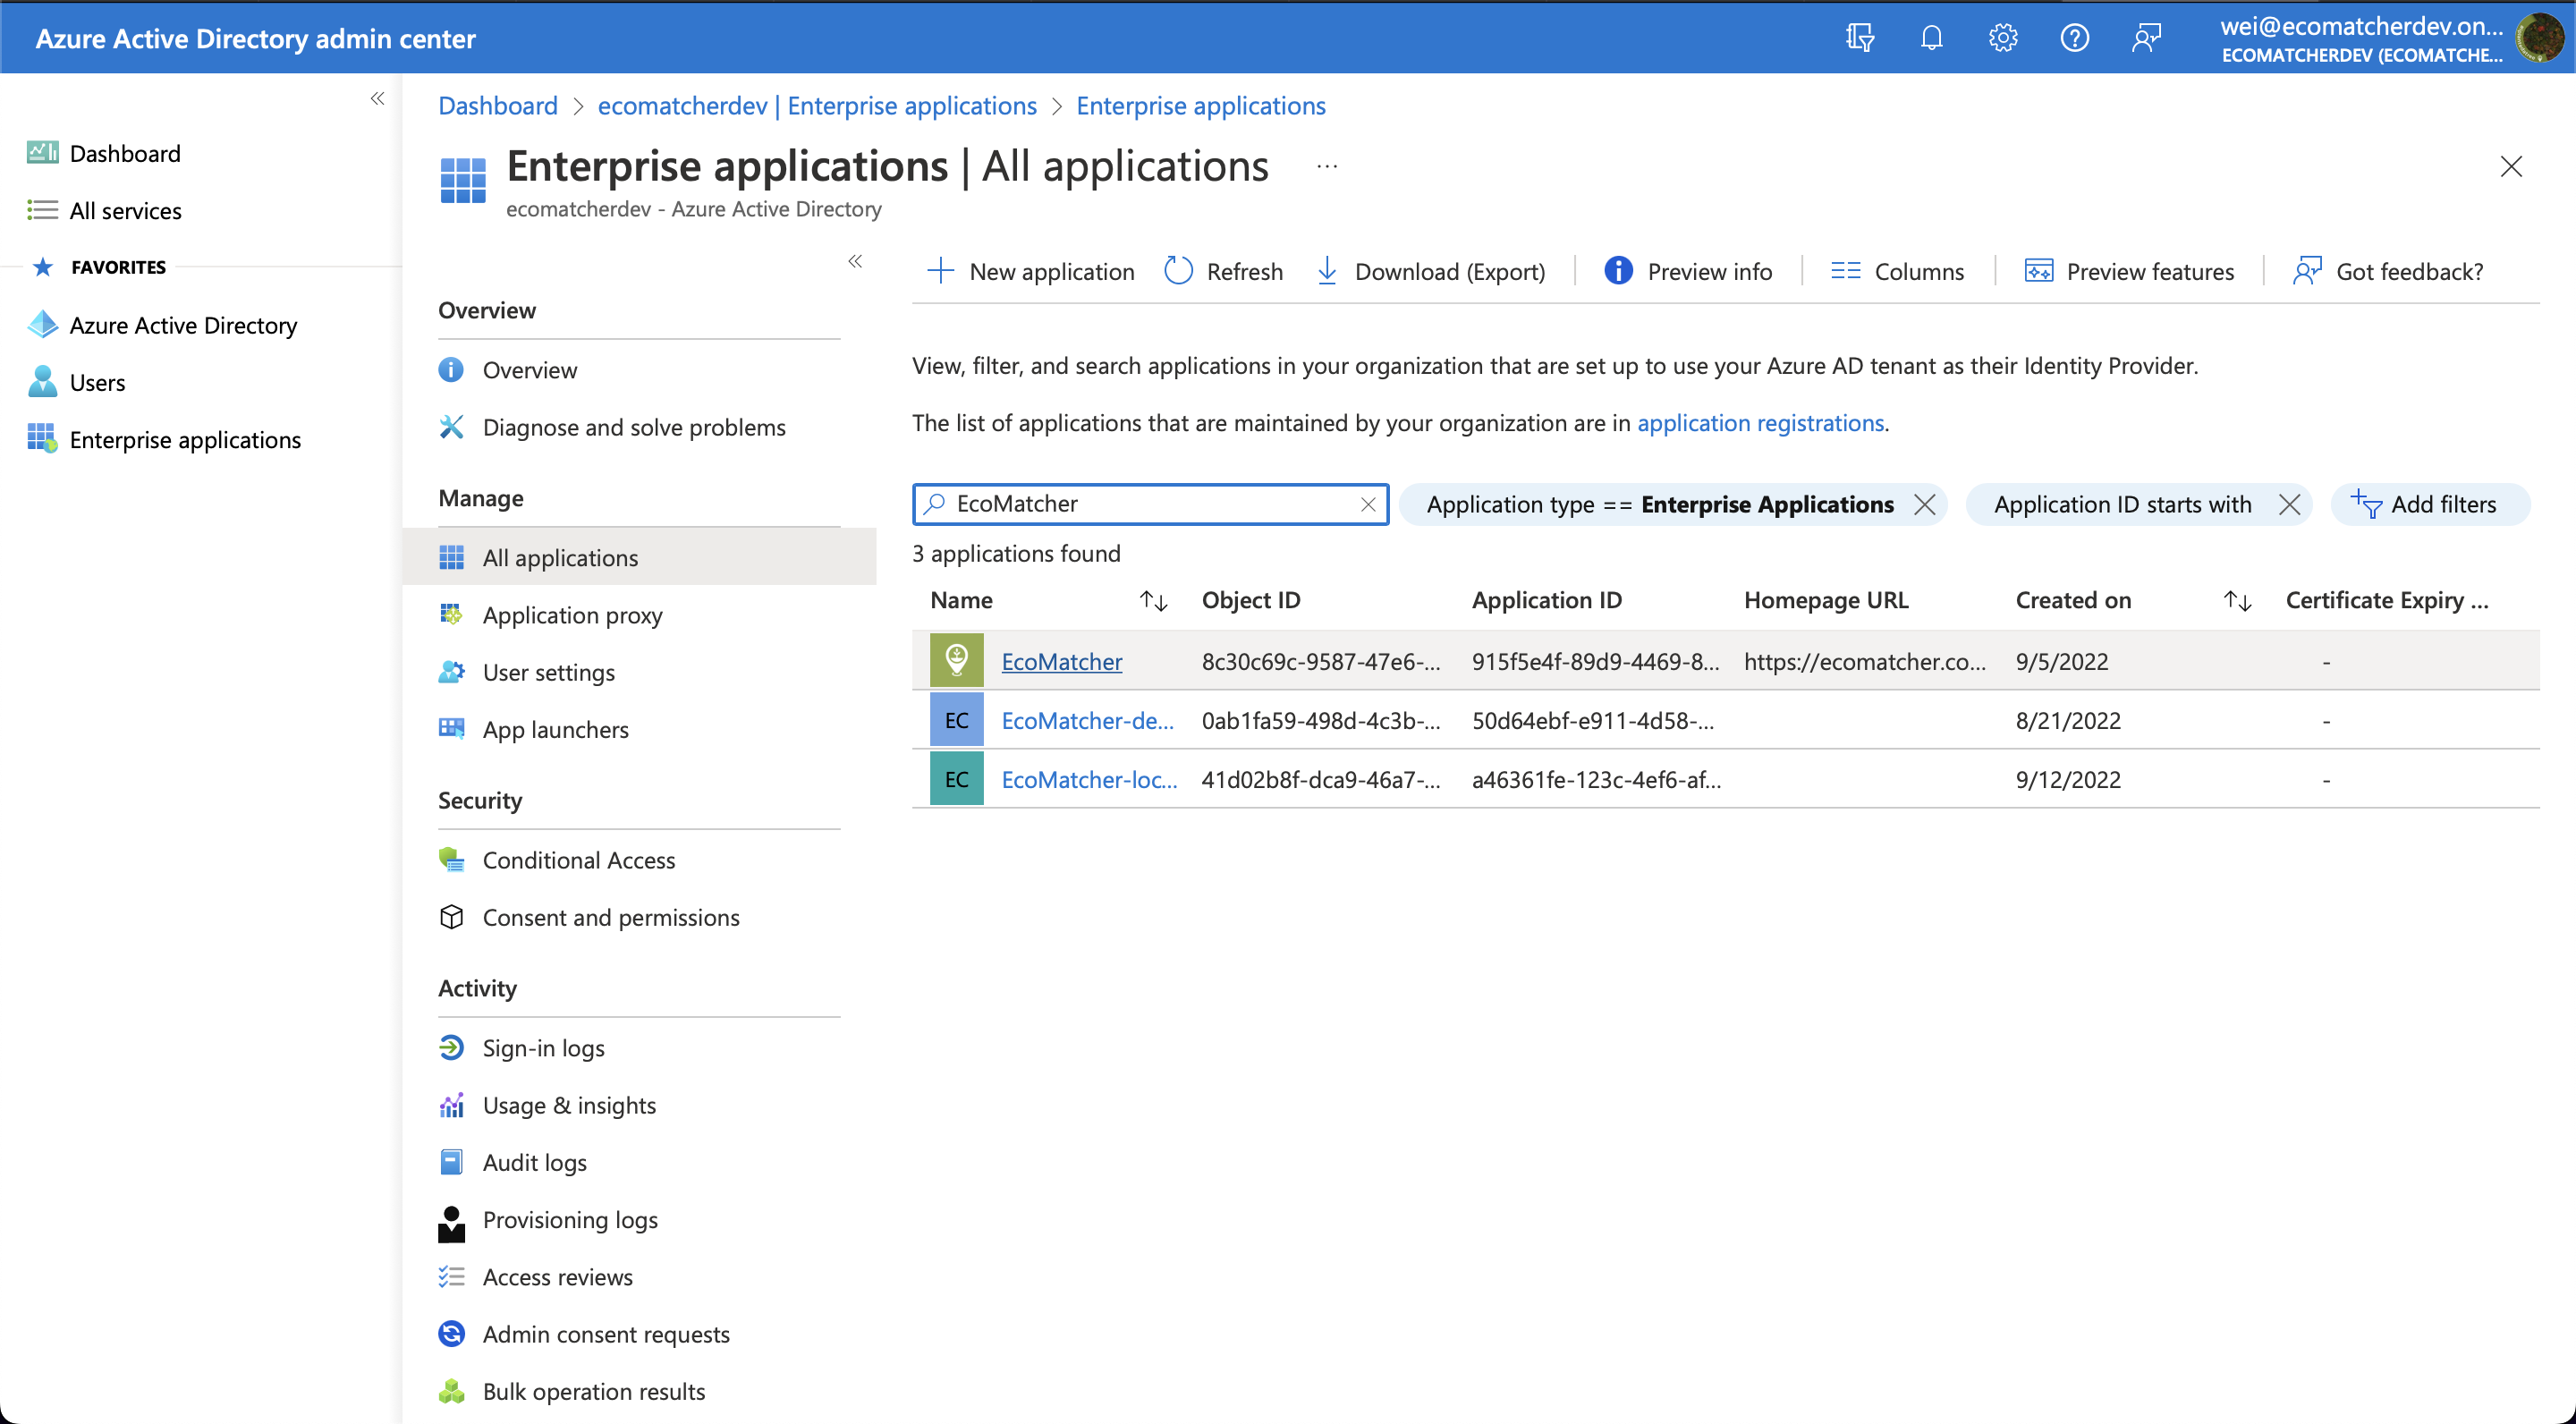Open EcoMatcher-loc... application
Viewport: 2576px width, 1424px height.
pos(1089,779)
